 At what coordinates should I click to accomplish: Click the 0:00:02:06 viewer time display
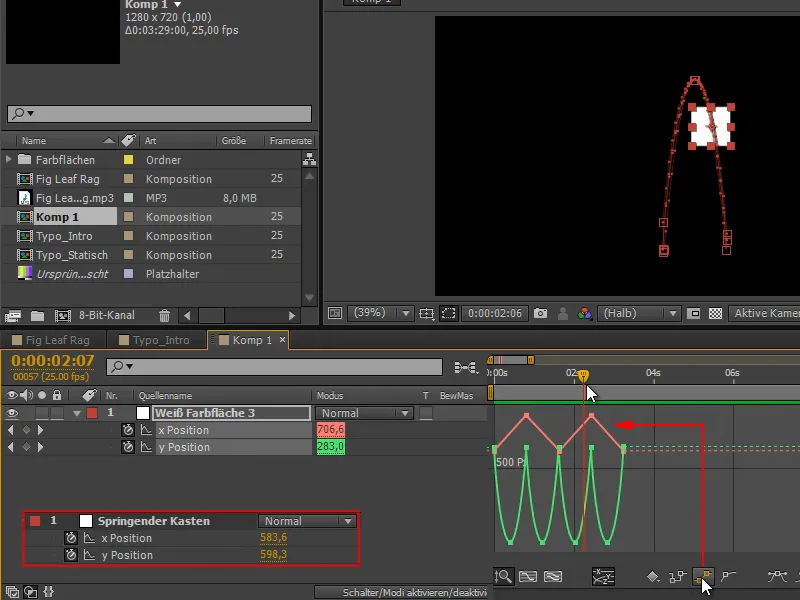coord(494,313)
